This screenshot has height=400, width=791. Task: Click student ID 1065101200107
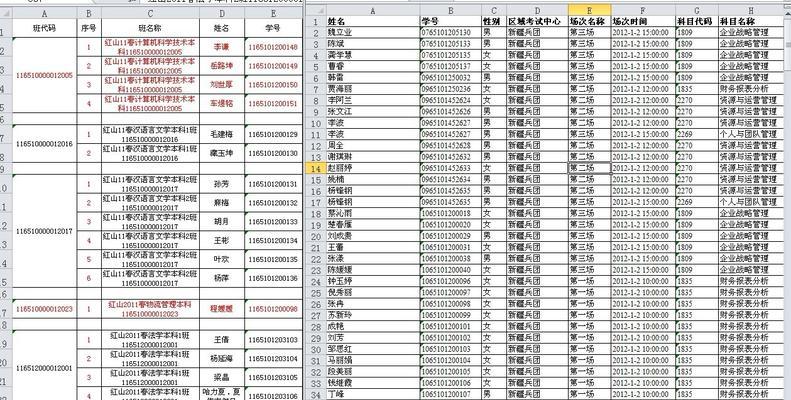(450, 394)
